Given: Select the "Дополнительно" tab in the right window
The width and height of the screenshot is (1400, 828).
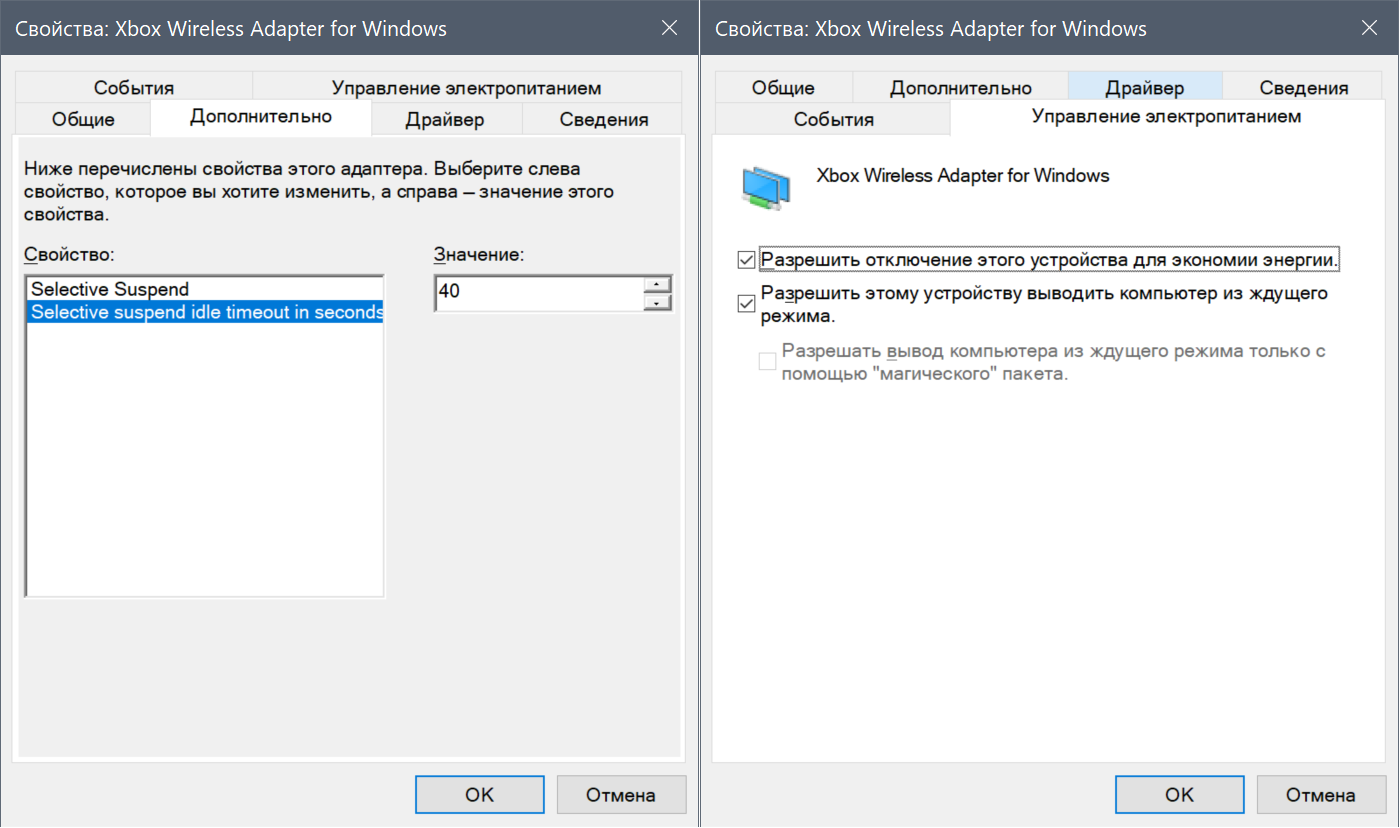Looking at the screenshot, I should click(x=960, y=88).
